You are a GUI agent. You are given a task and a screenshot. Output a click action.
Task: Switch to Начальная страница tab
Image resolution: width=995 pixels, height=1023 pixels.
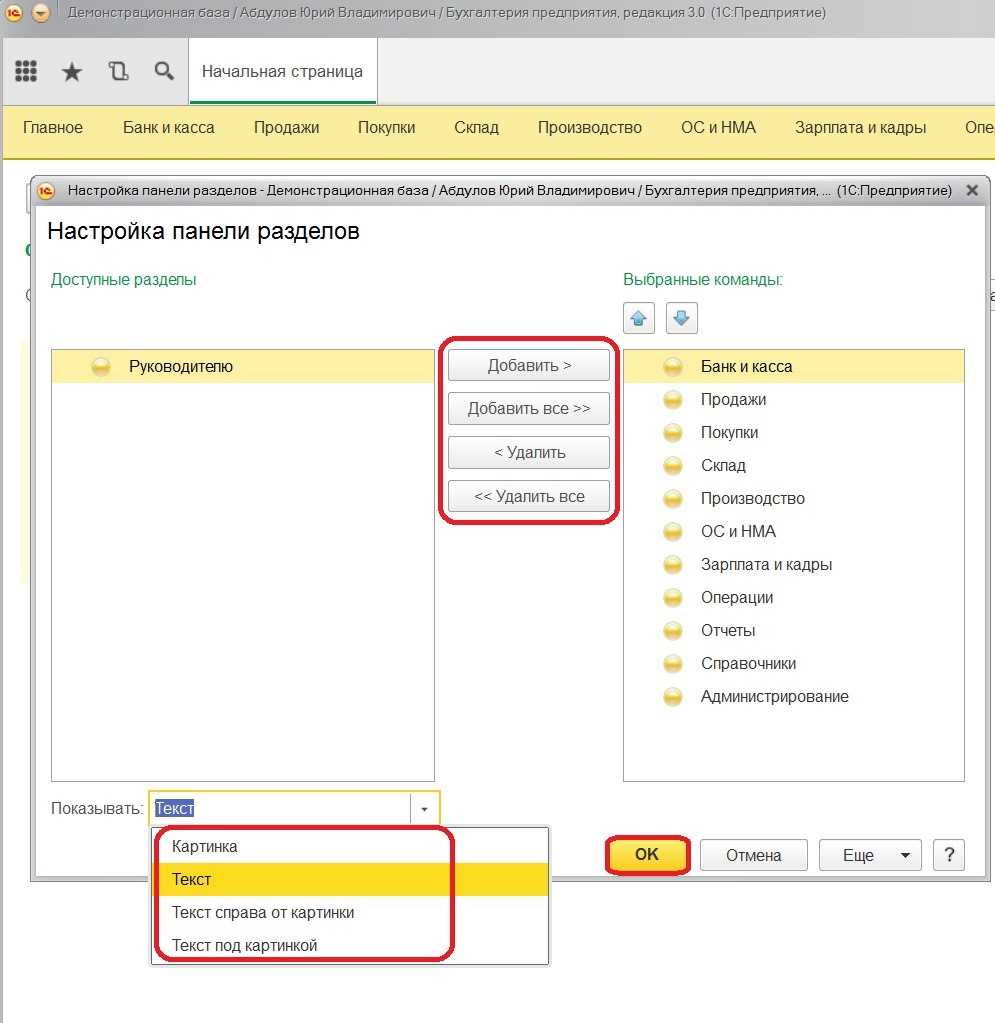tap(282, 71)
